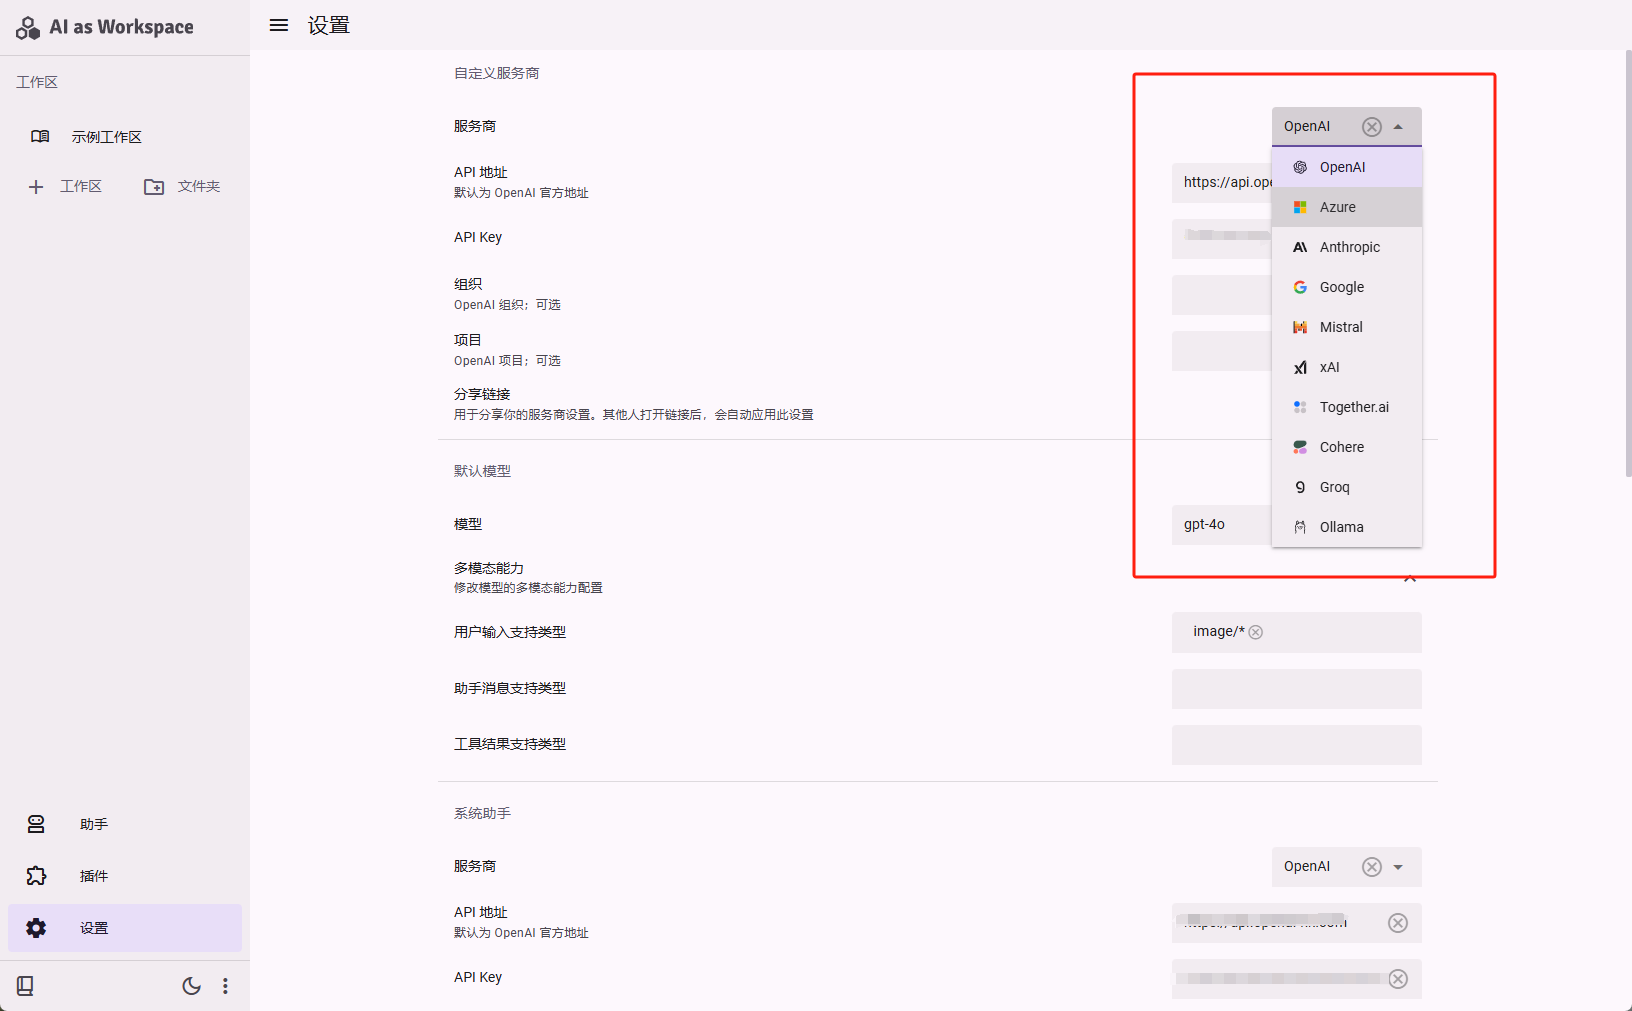Toggle the hamburger menu button

point(279,25)
